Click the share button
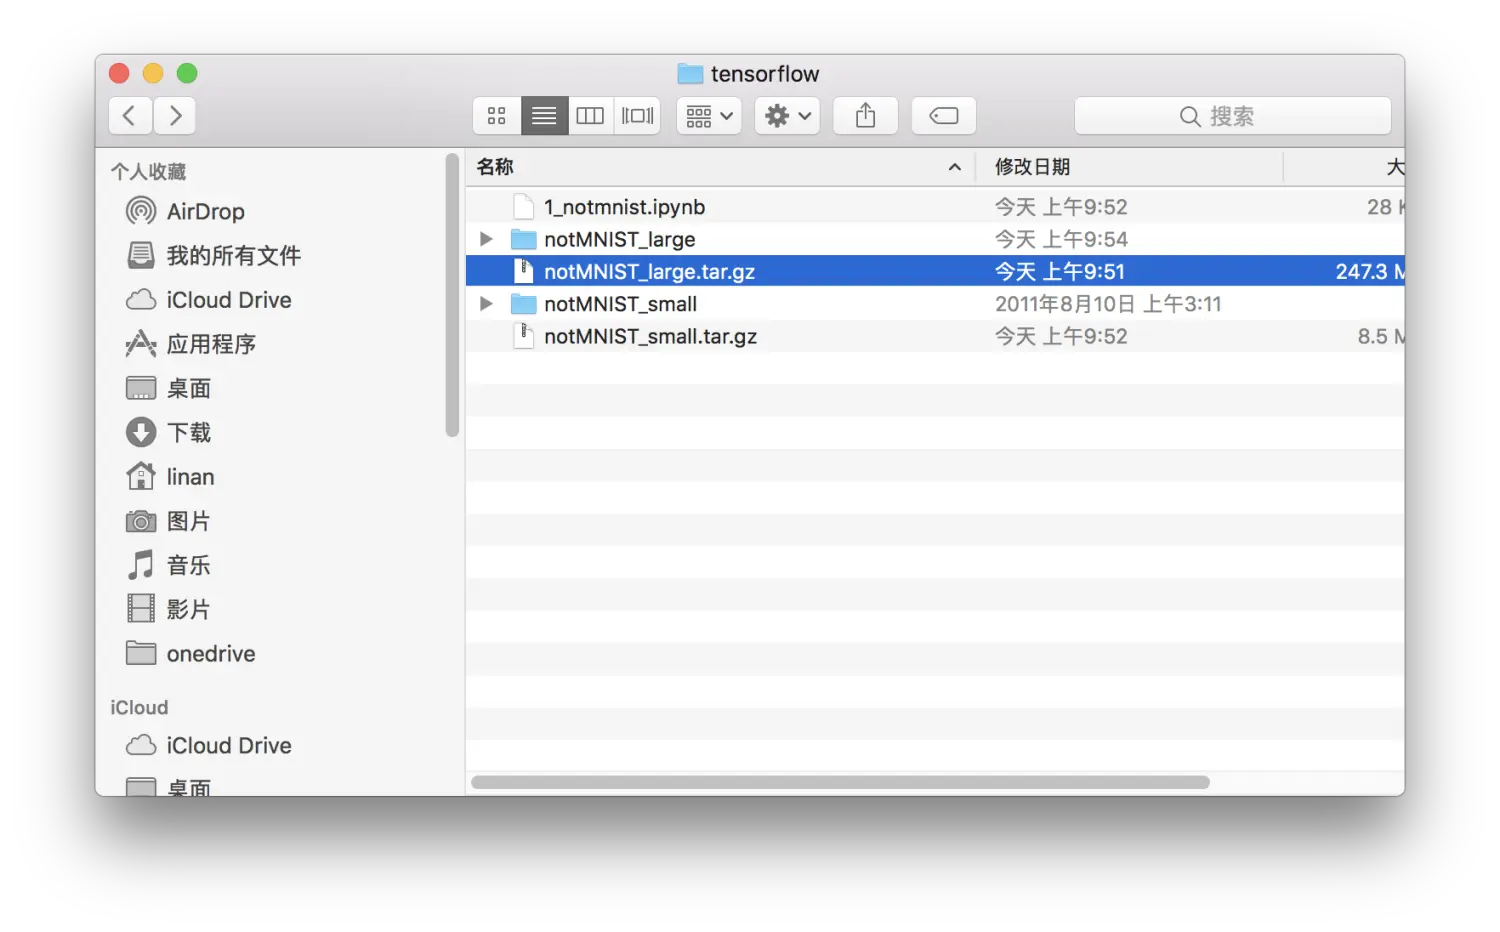This screenshot has width=1500, height=932. 866,116
